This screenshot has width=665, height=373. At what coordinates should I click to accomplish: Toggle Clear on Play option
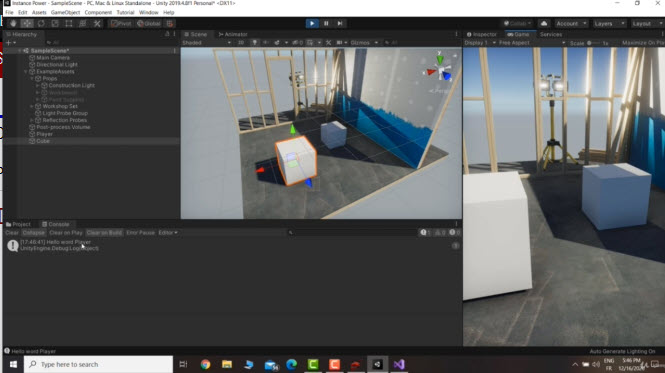coord(66,233)
